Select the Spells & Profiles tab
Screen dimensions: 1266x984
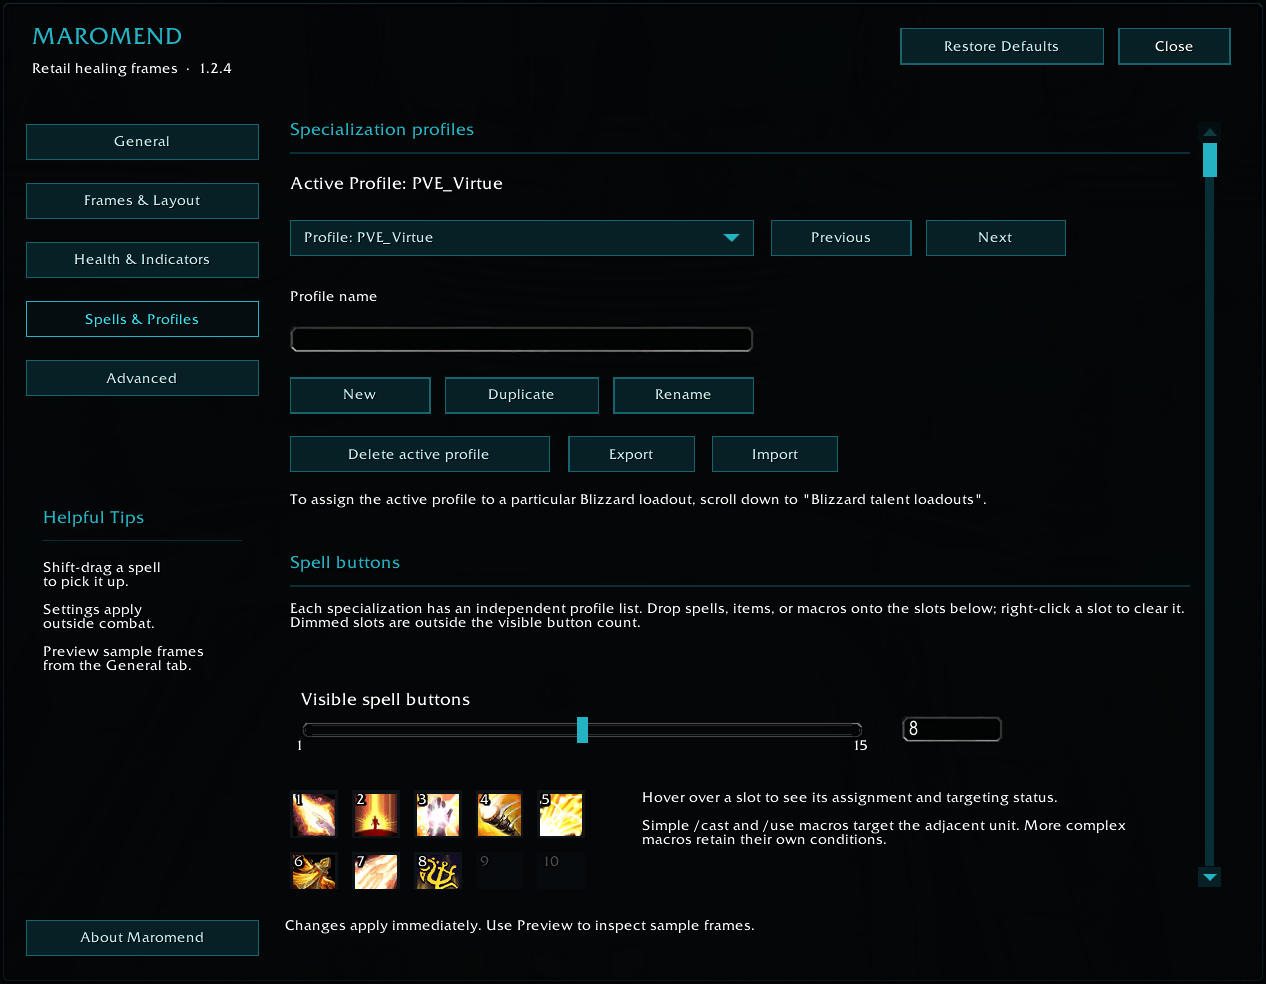tap(142, 319)
